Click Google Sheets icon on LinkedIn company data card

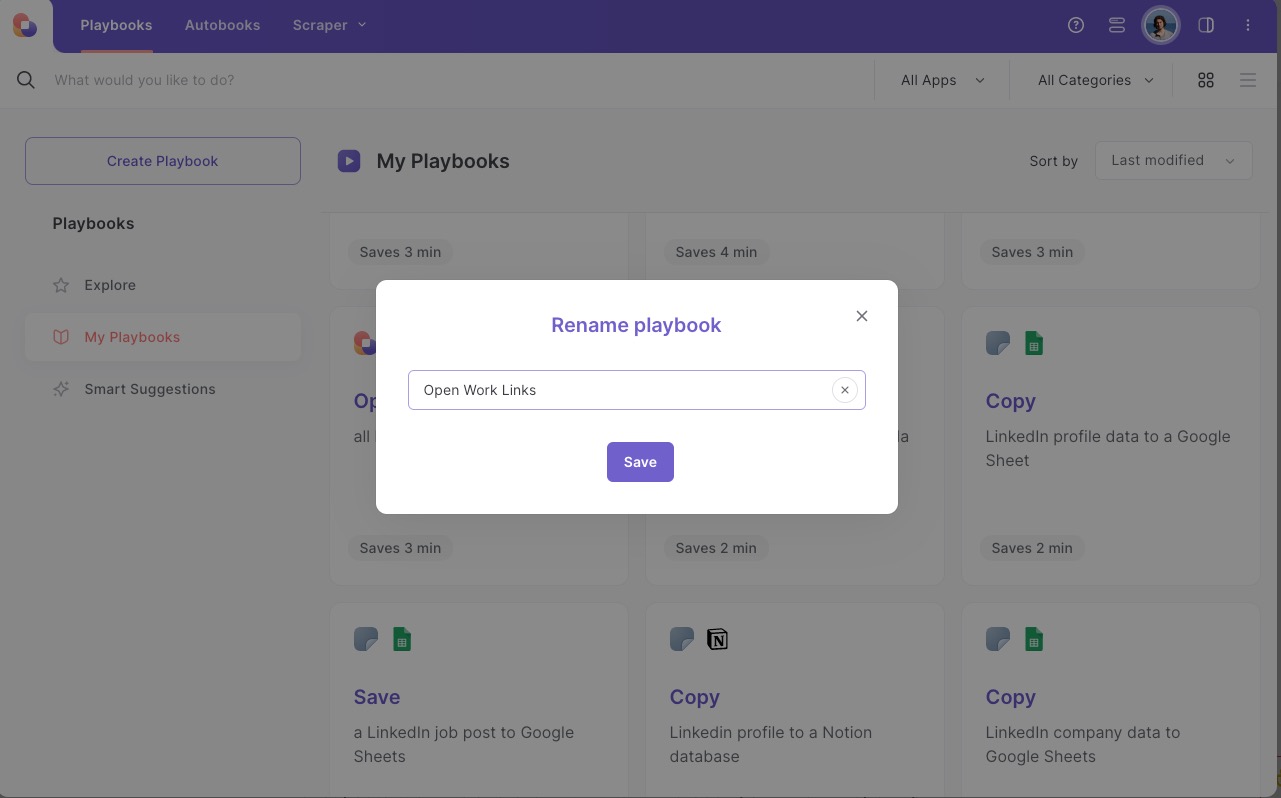tap(1033, 640)
